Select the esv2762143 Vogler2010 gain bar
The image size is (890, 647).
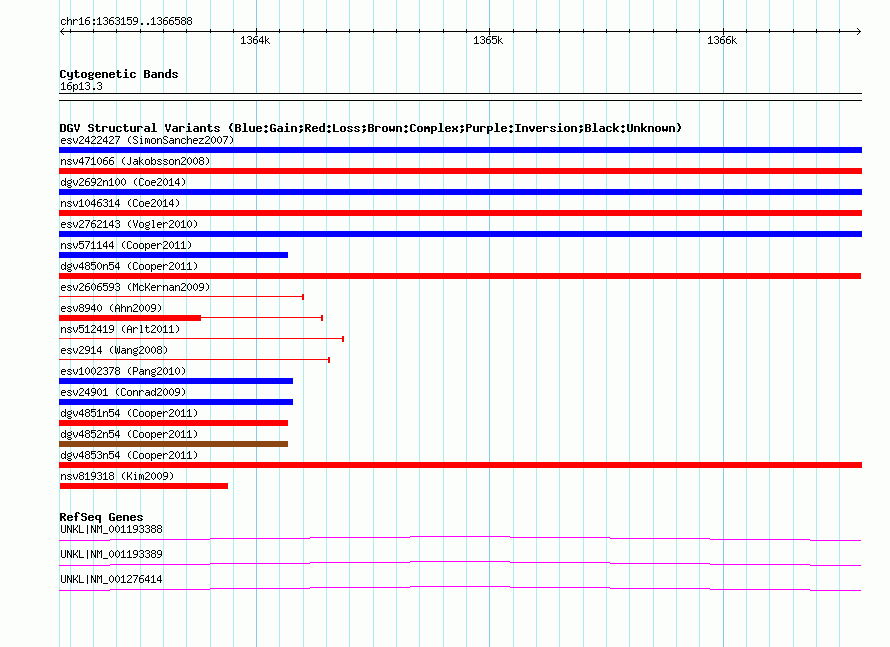(x=460, y=234)
